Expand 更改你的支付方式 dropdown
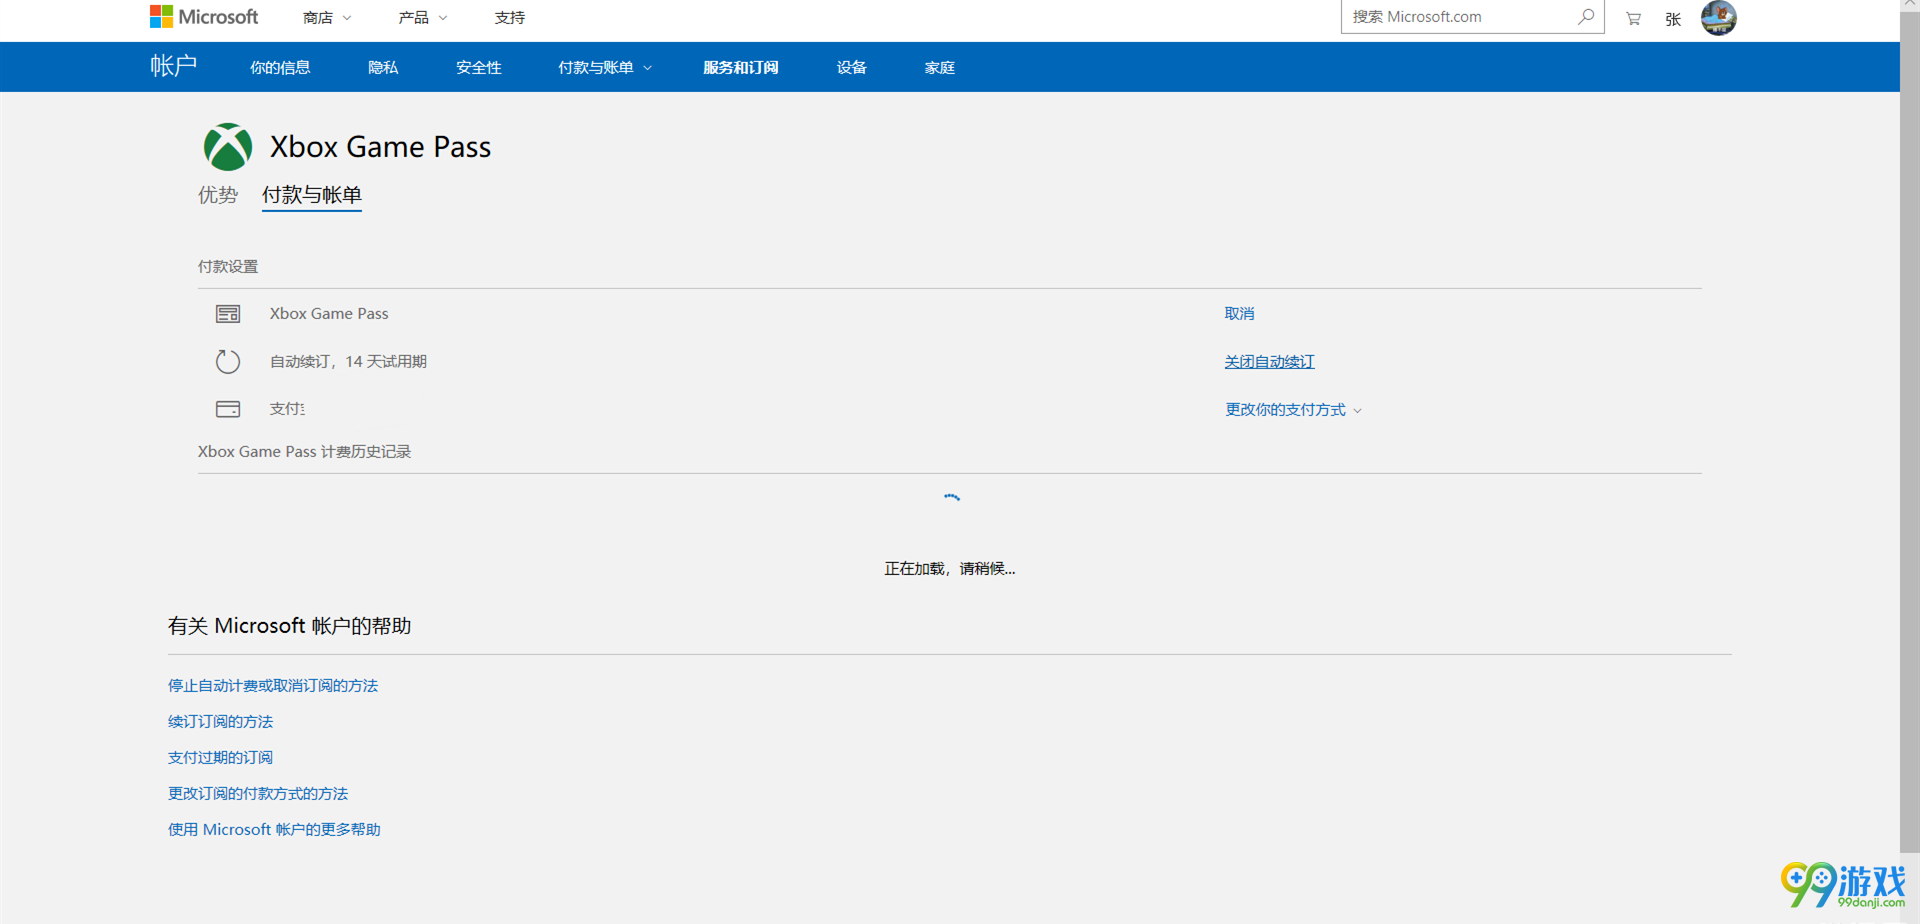This screenshot has width=1920, height=924. 1293,409
